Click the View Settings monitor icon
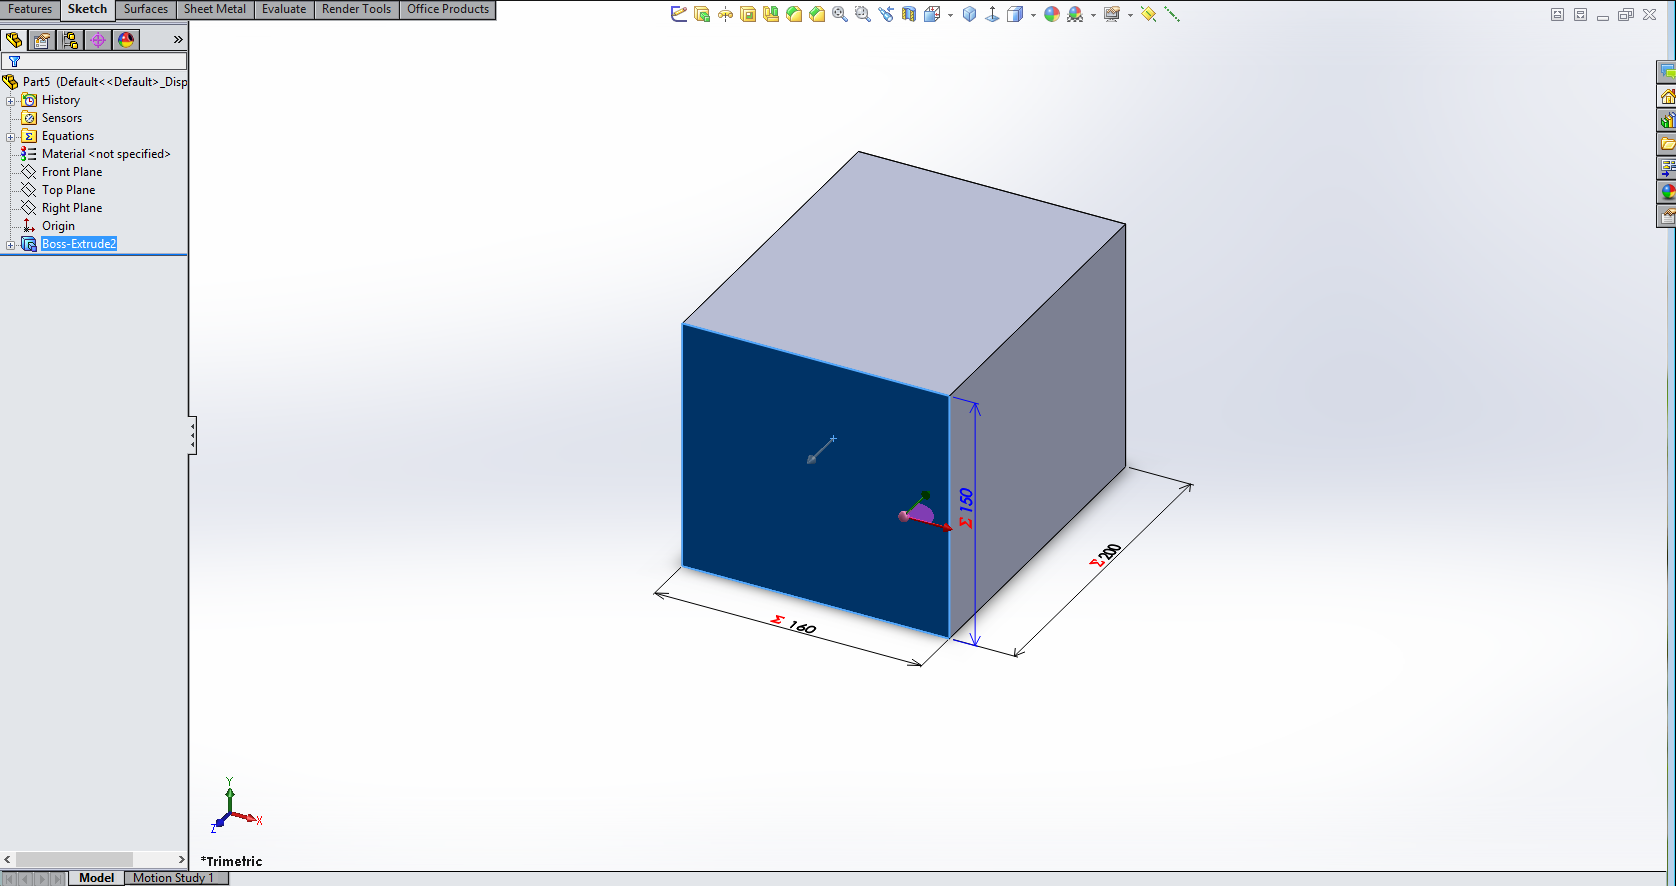 point(1113,14)
